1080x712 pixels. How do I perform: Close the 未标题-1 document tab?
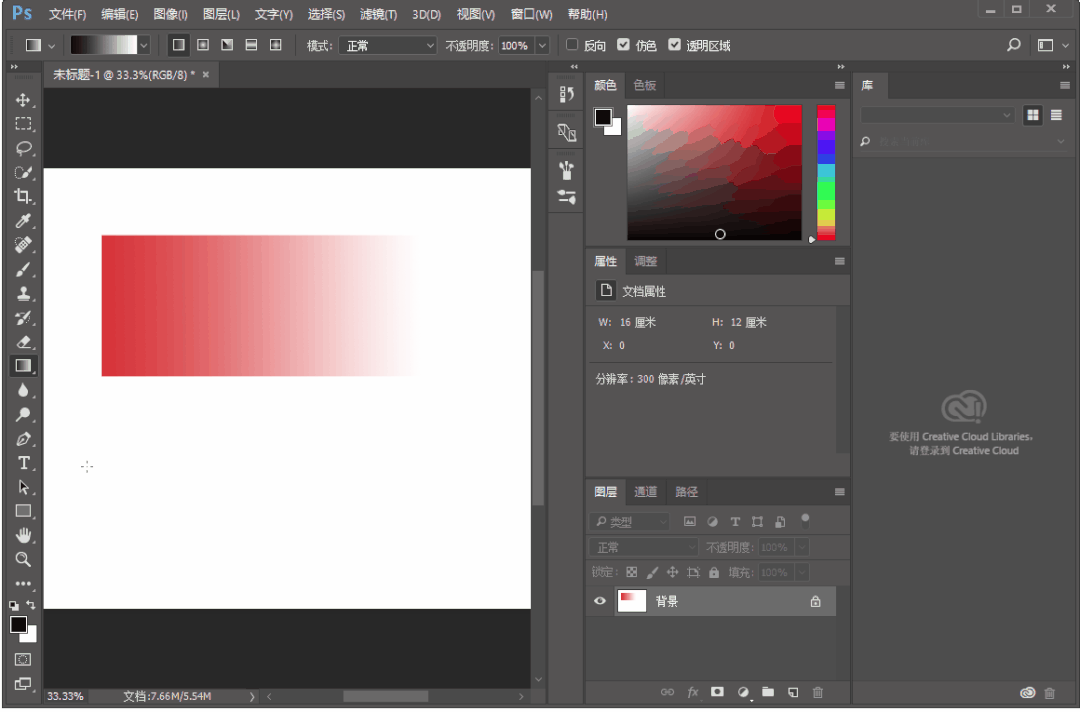click(x=205, y=74)
